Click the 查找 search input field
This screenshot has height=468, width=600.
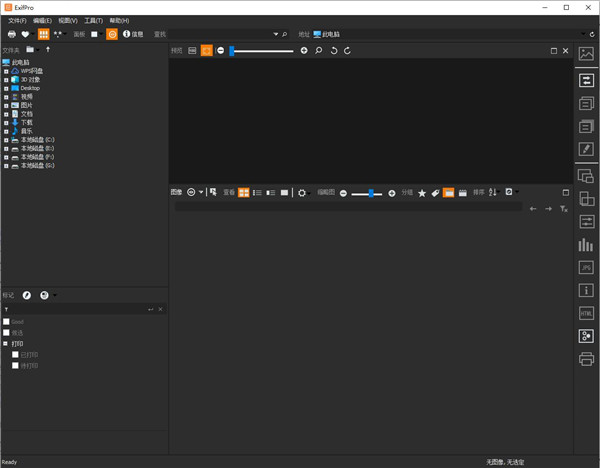tap(210, 34)
